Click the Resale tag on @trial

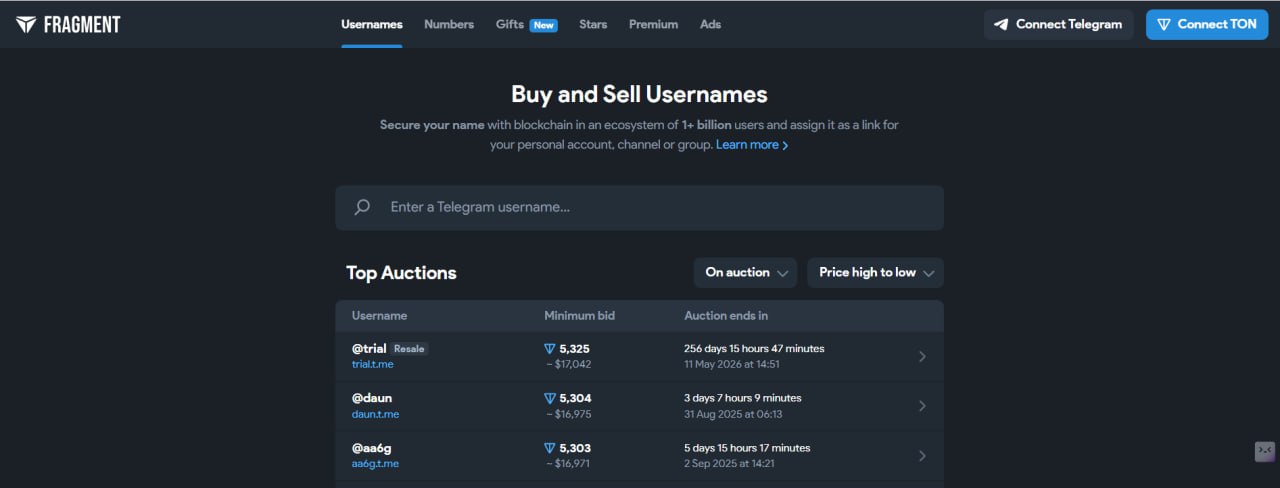409,349
